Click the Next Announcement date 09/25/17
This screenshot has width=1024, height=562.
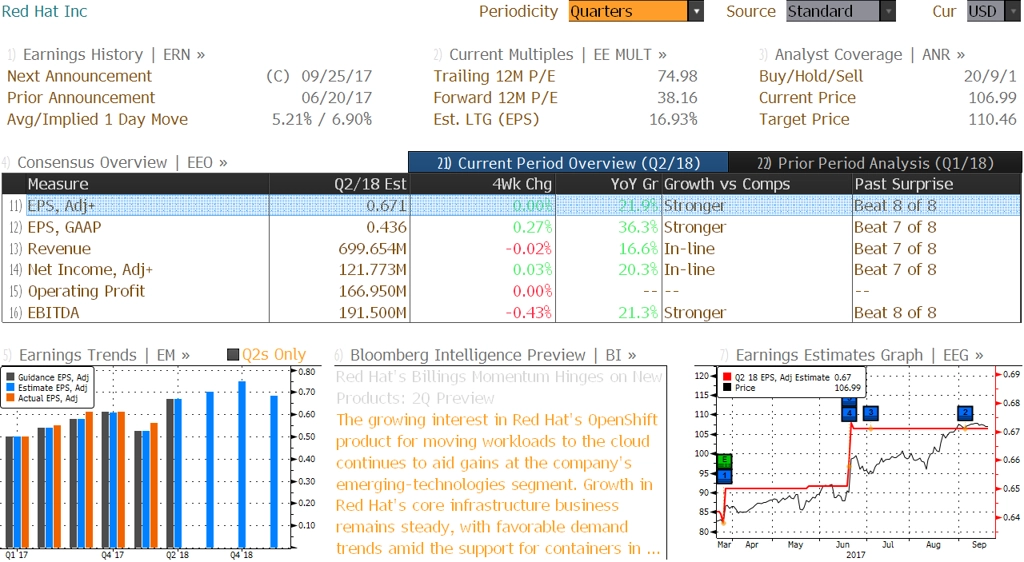click(x=336, y=76)
